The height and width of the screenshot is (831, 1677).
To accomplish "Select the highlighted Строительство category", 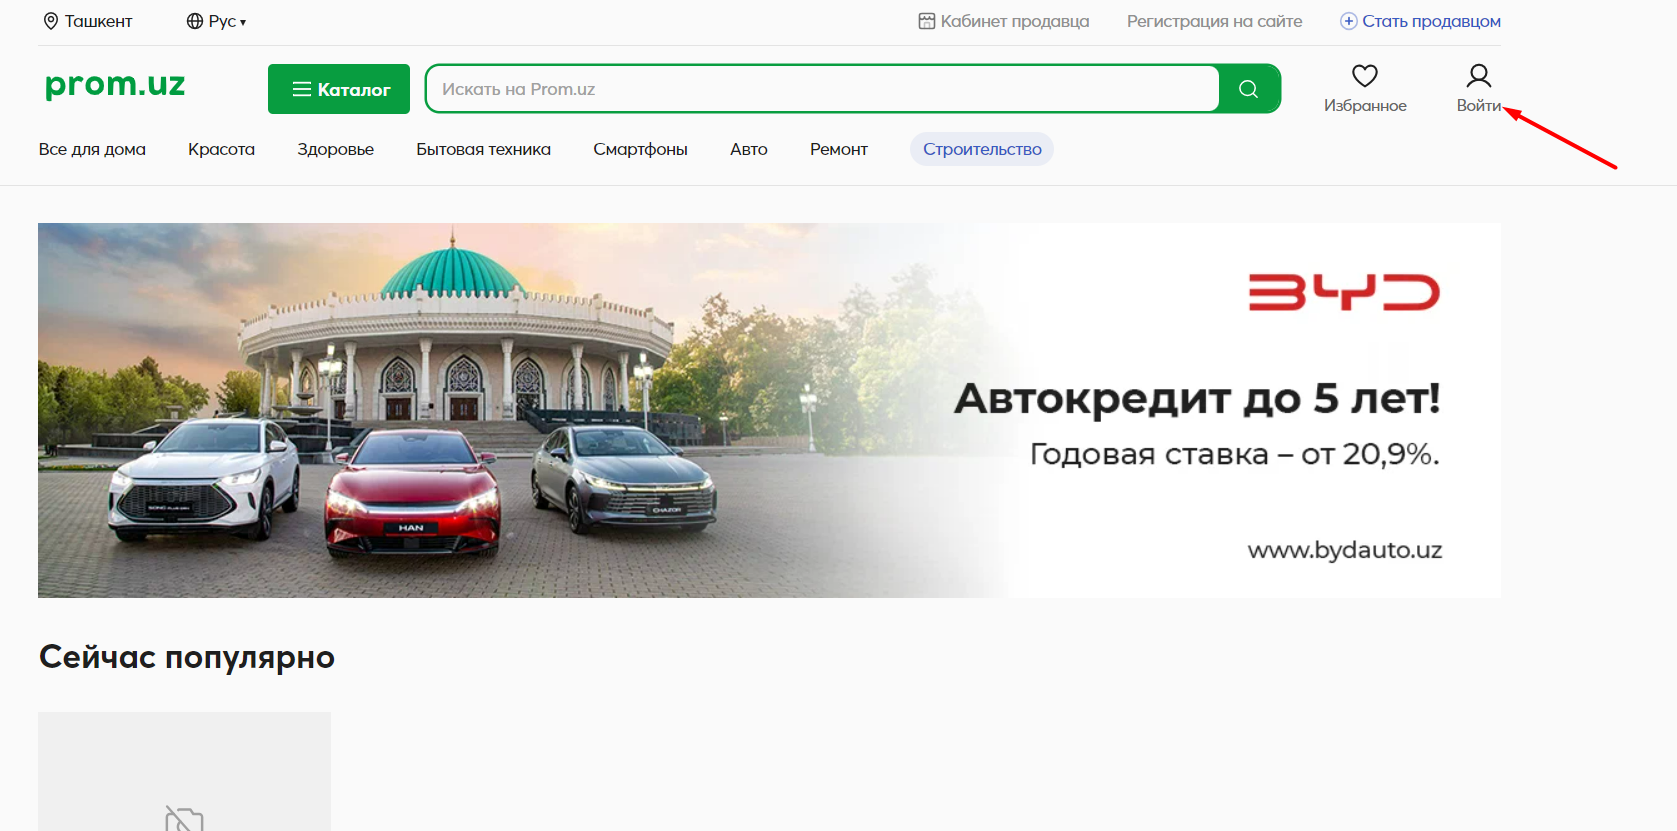I will tap(982, 149).
